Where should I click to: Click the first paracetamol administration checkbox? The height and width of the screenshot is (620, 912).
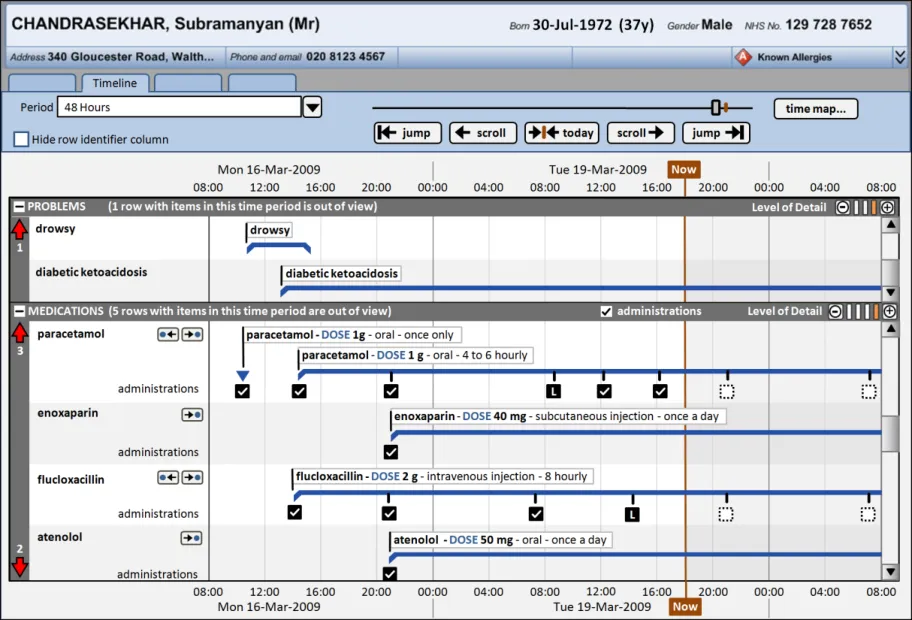242,391
